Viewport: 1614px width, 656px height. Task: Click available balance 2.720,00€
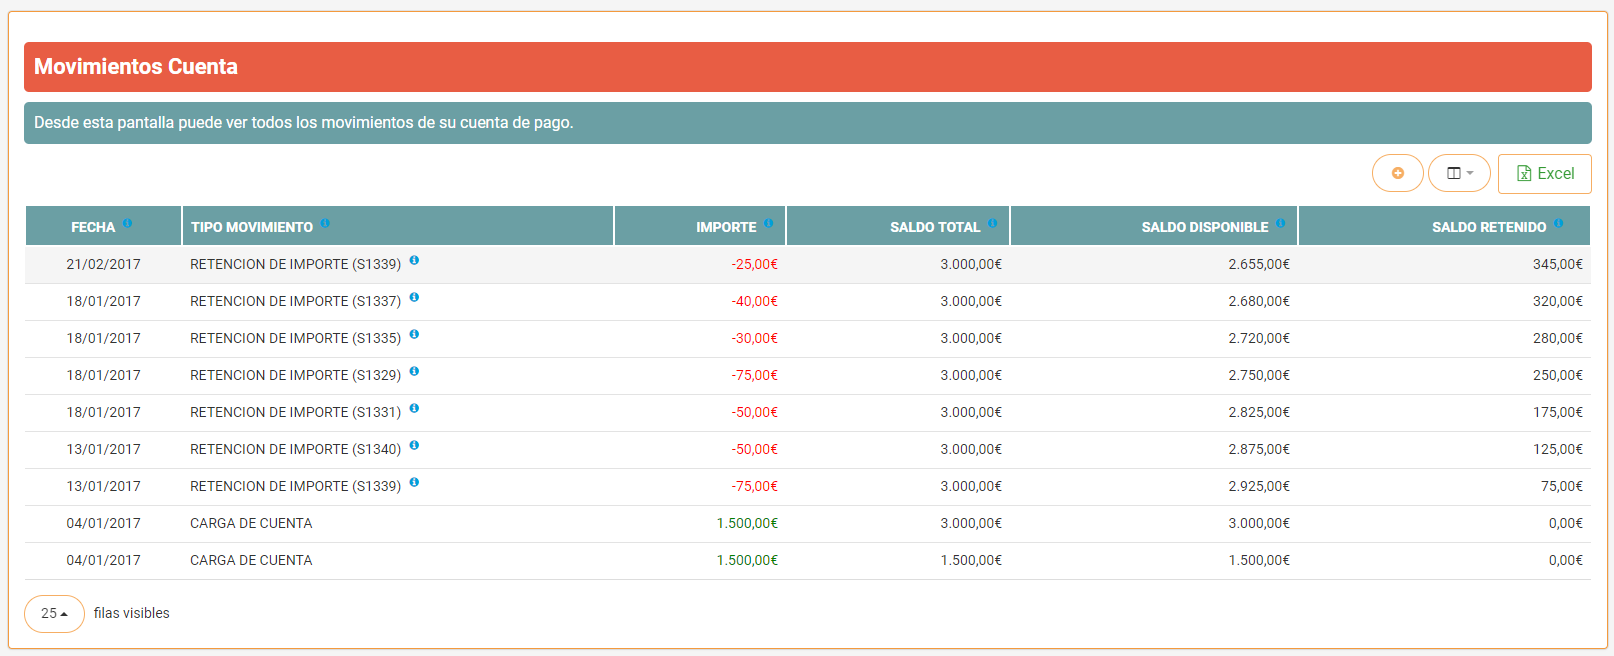coord(1259,338)
